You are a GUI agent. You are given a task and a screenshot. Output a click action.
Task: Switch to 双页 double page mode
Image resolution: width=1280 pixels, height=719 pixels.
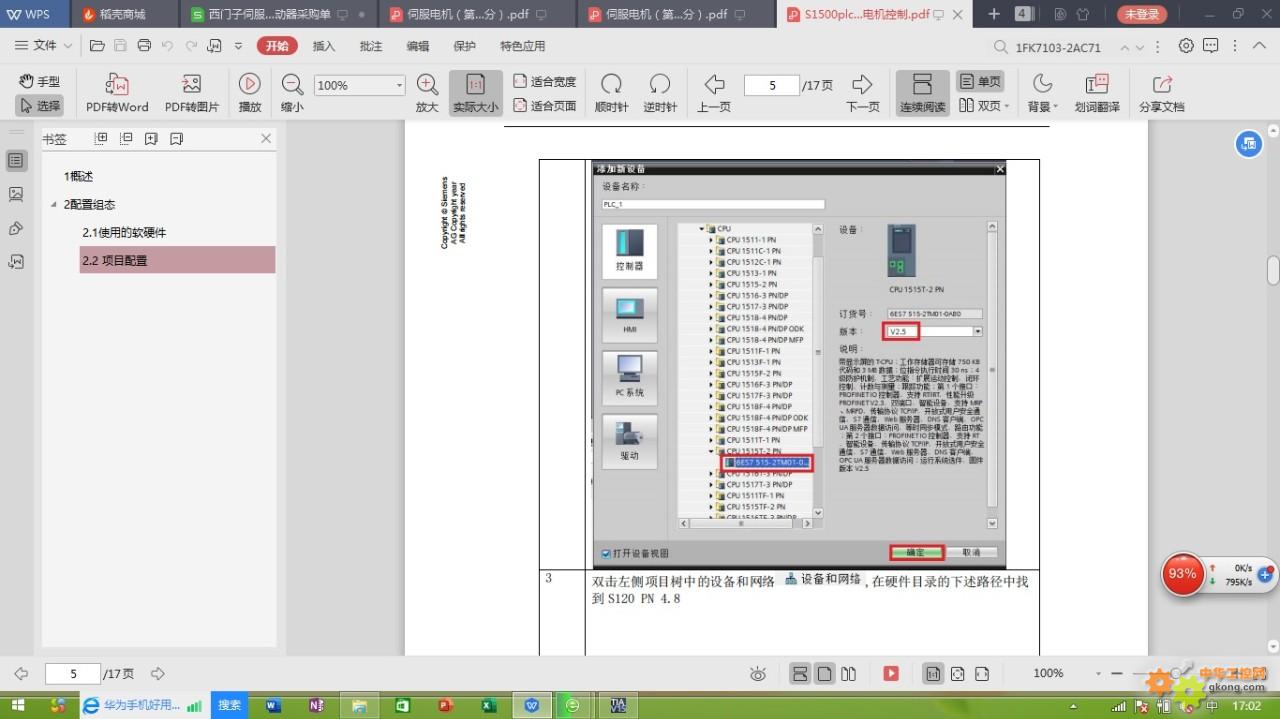pos(984,106)
